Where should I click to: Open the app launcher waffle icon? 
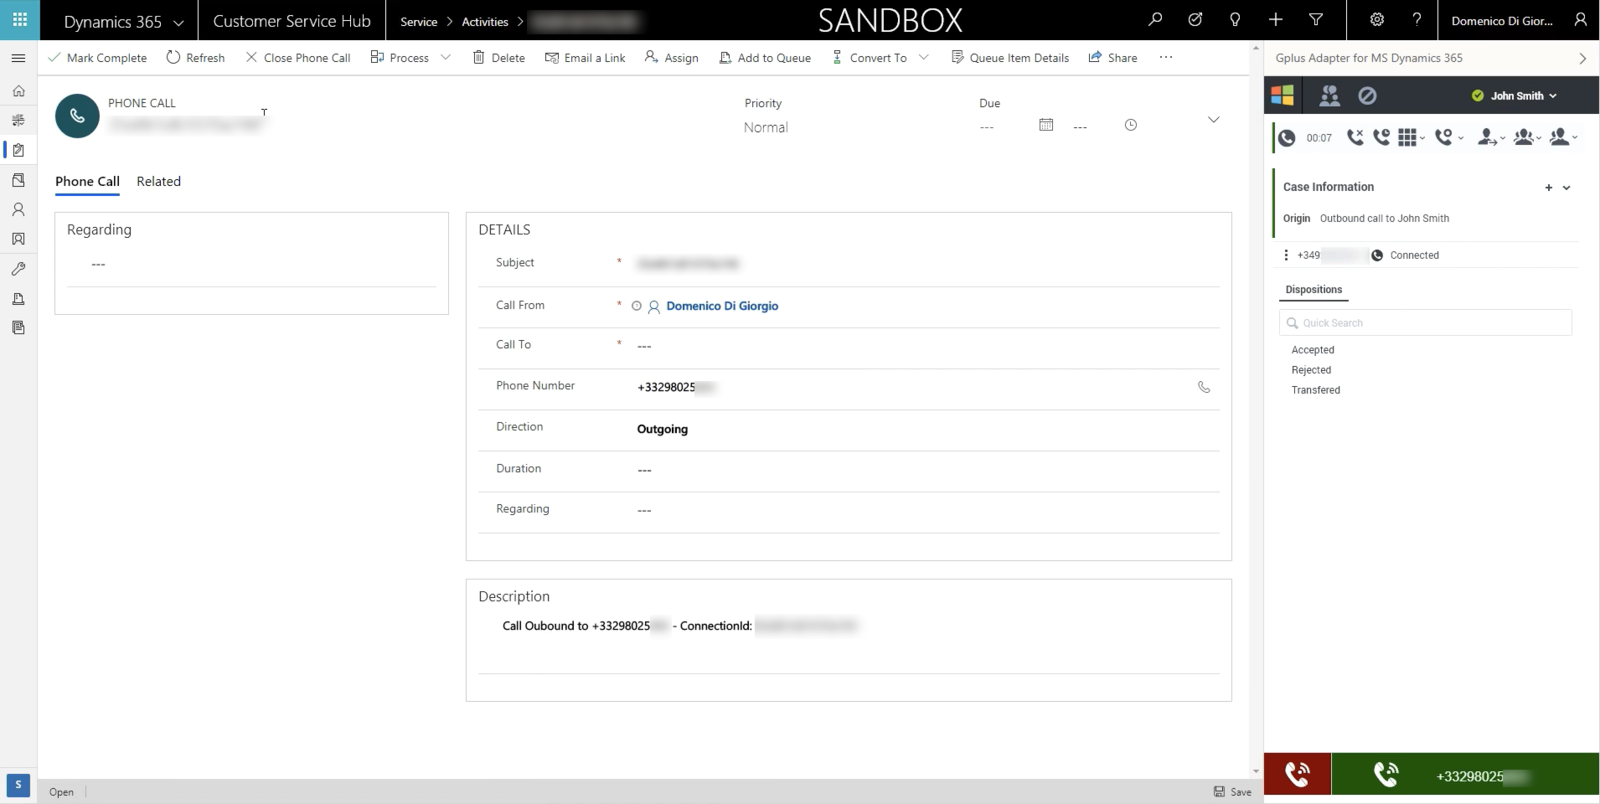point(19,20)
